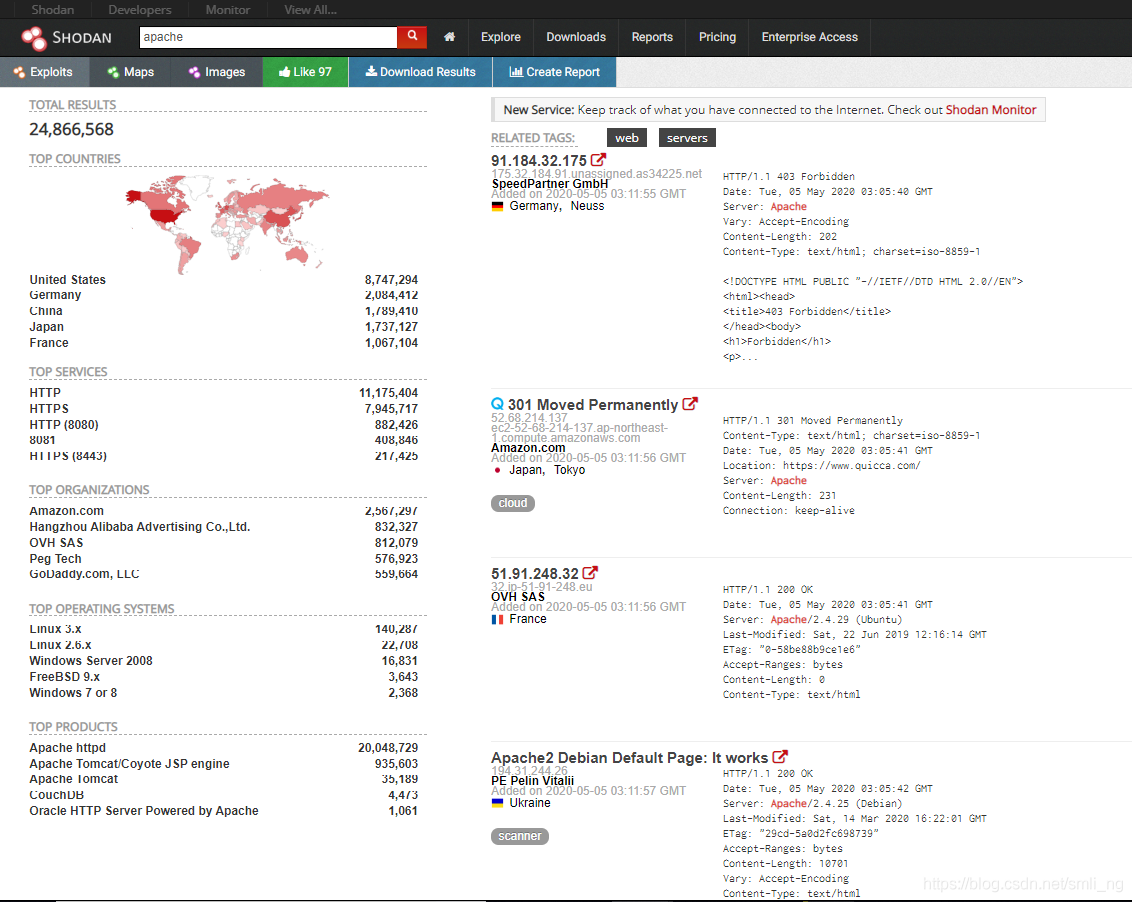This screenshot has width=1132, height=902.
Task: Open Apache2 Debian Default Page result
Action: (x=630, y=758)
